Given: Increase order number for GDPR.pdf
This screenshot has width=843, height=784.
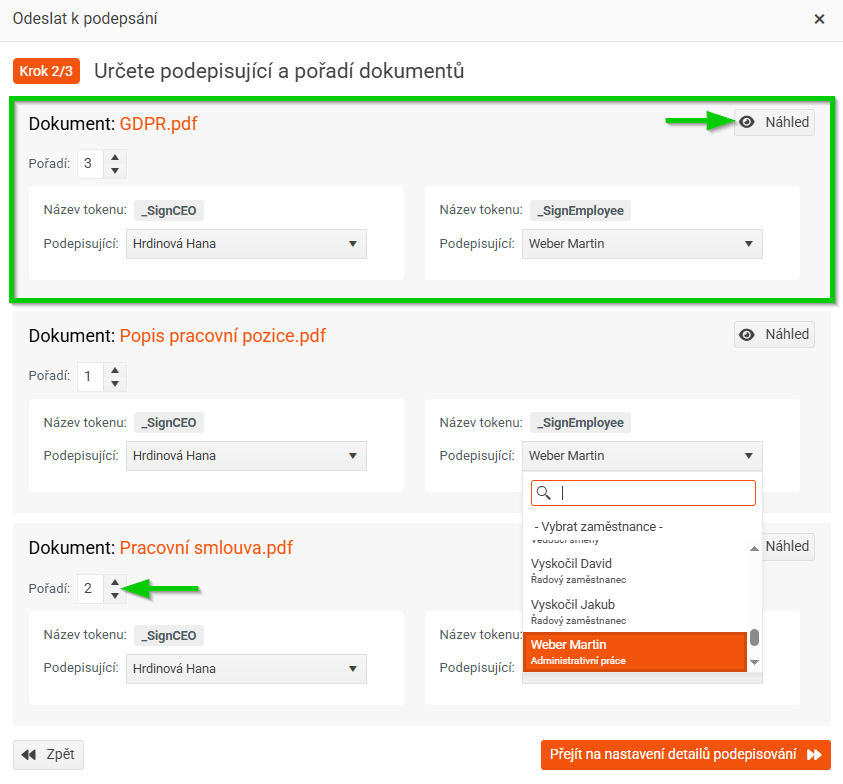Looking at the screenshot, I should click(x=115, y=157).
